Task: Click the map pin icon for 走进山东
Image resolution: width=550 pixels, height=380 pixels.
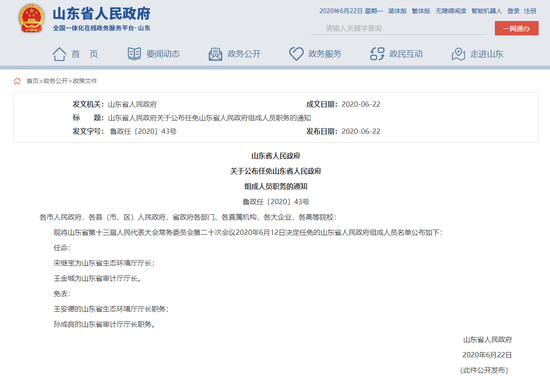Action: tap(458, 54)
